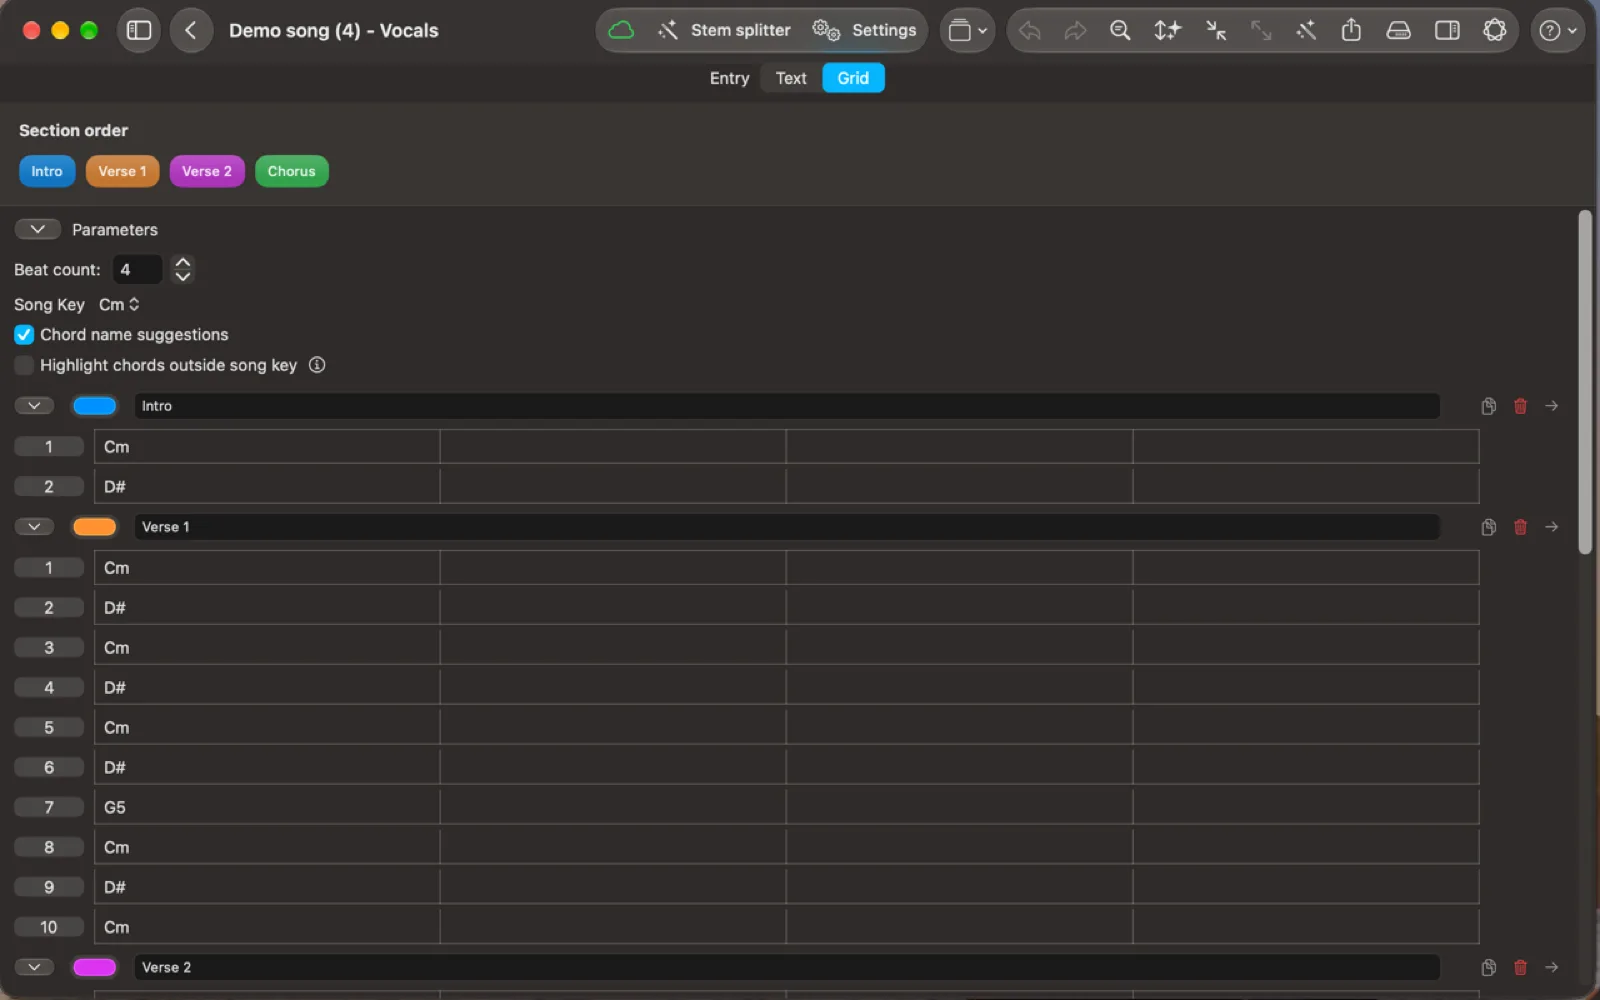Open Settings in the toolbar

coord(865,30)
